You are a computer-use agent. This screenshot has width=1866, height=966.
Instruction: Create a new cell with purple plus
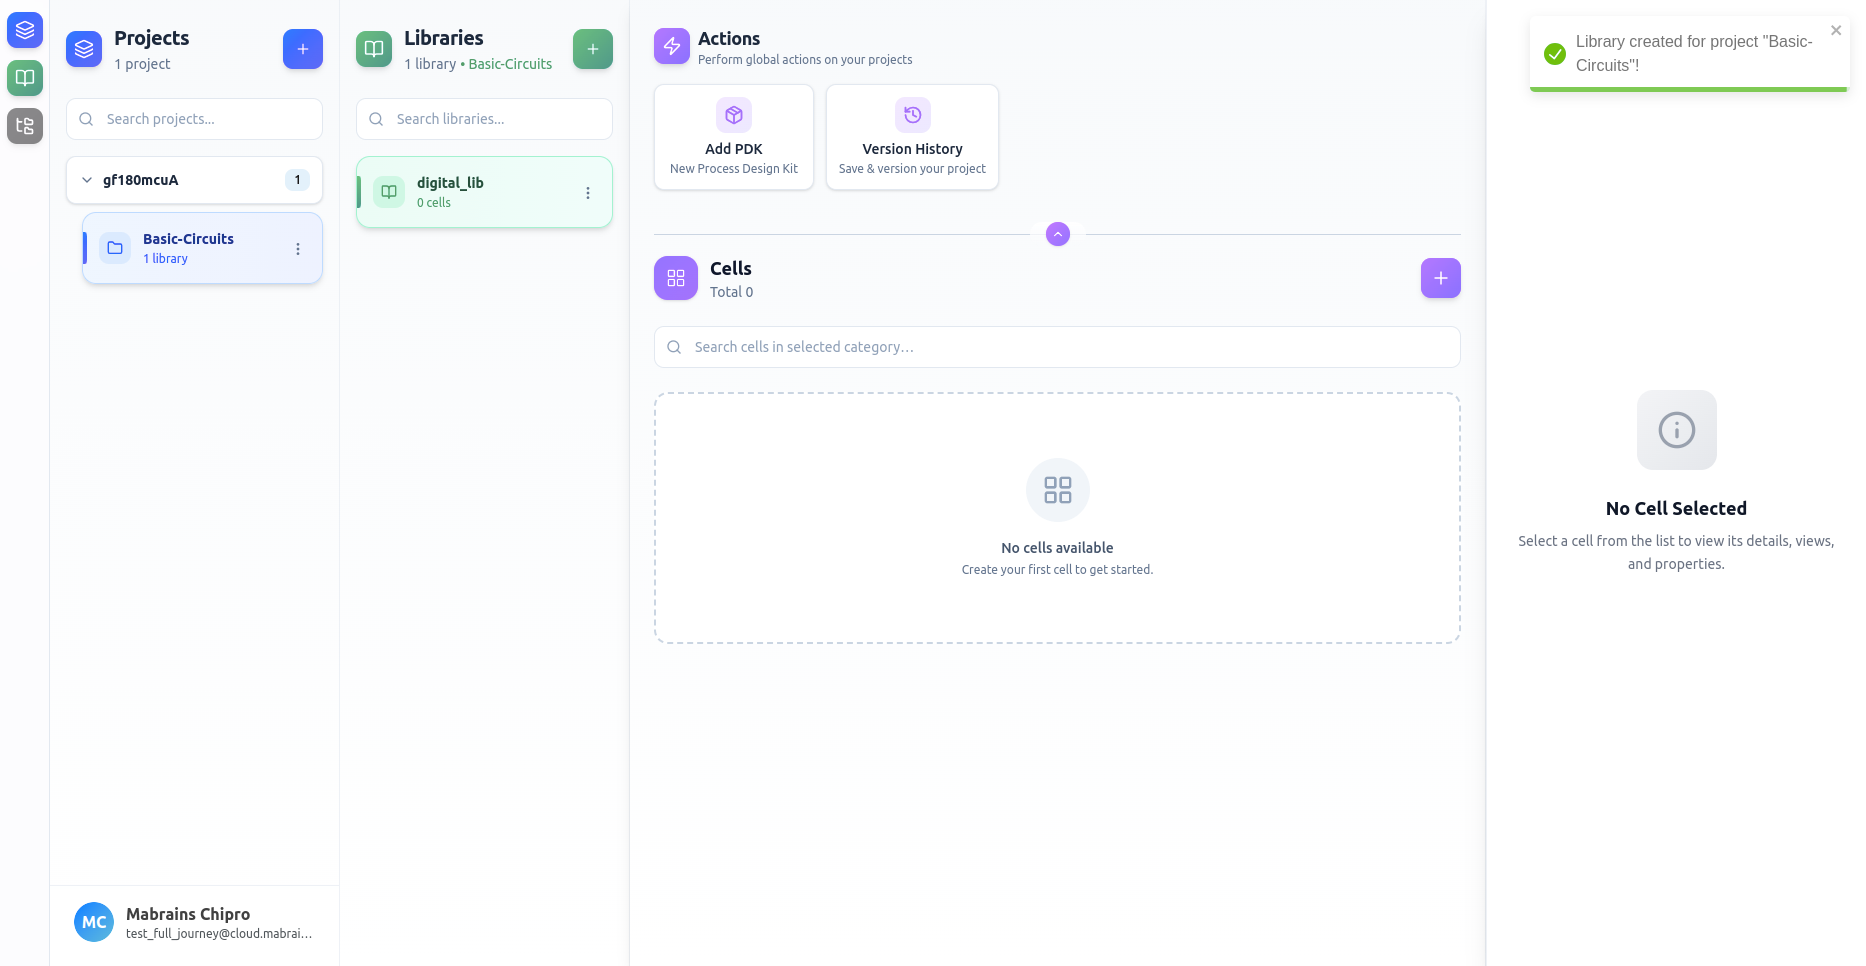tap(1440, 278)
